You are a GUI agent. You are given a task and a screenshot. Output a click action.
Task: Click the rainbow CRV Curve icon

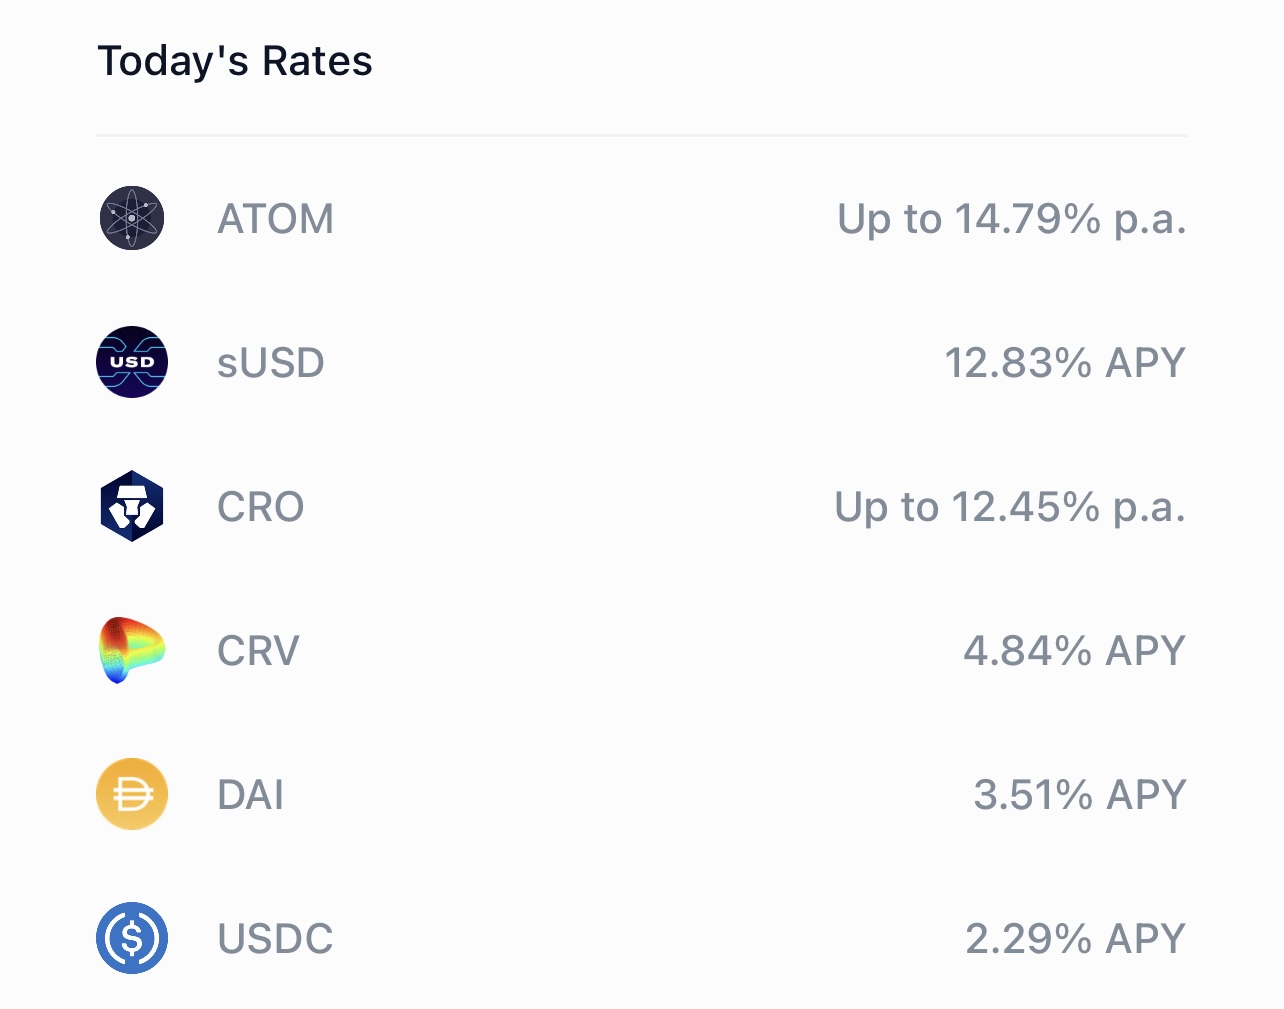(132, 650)
